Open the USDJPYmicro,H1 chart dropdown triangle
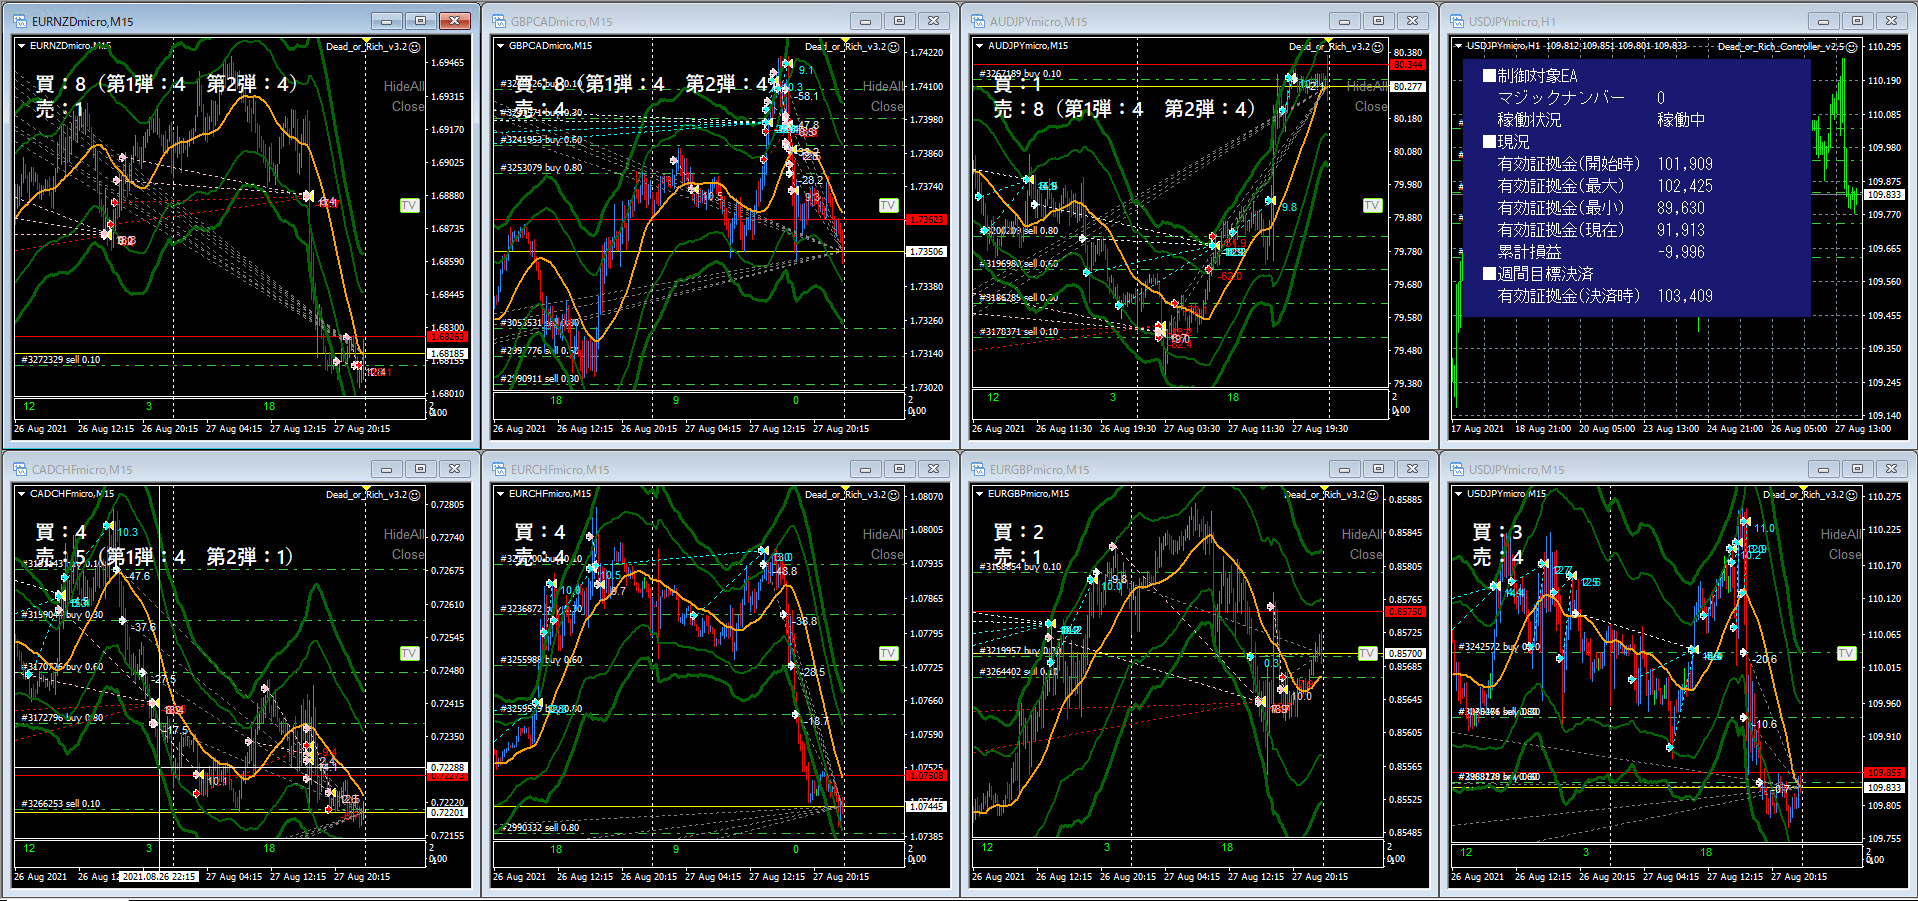Image resolution: width=1918 pixels, height=901 pixels. [x=1458, y=46]
